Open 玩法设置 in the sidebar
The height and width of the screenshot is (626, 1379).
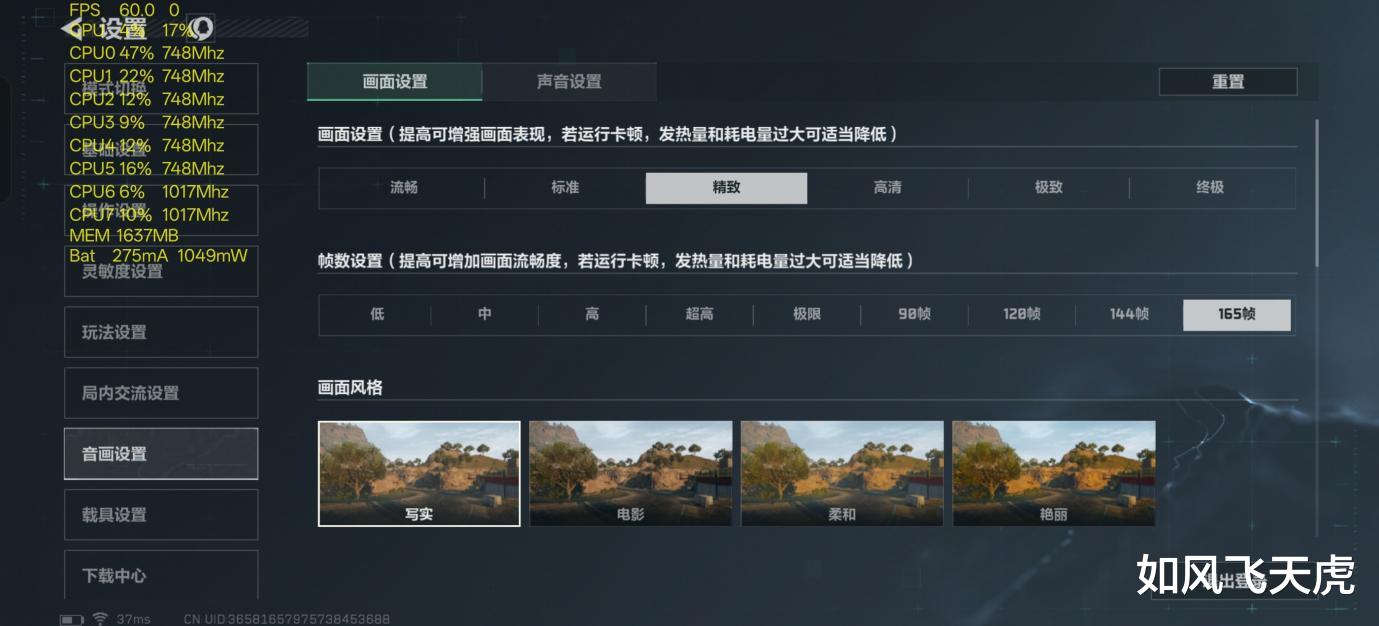(x=161, y=332)
